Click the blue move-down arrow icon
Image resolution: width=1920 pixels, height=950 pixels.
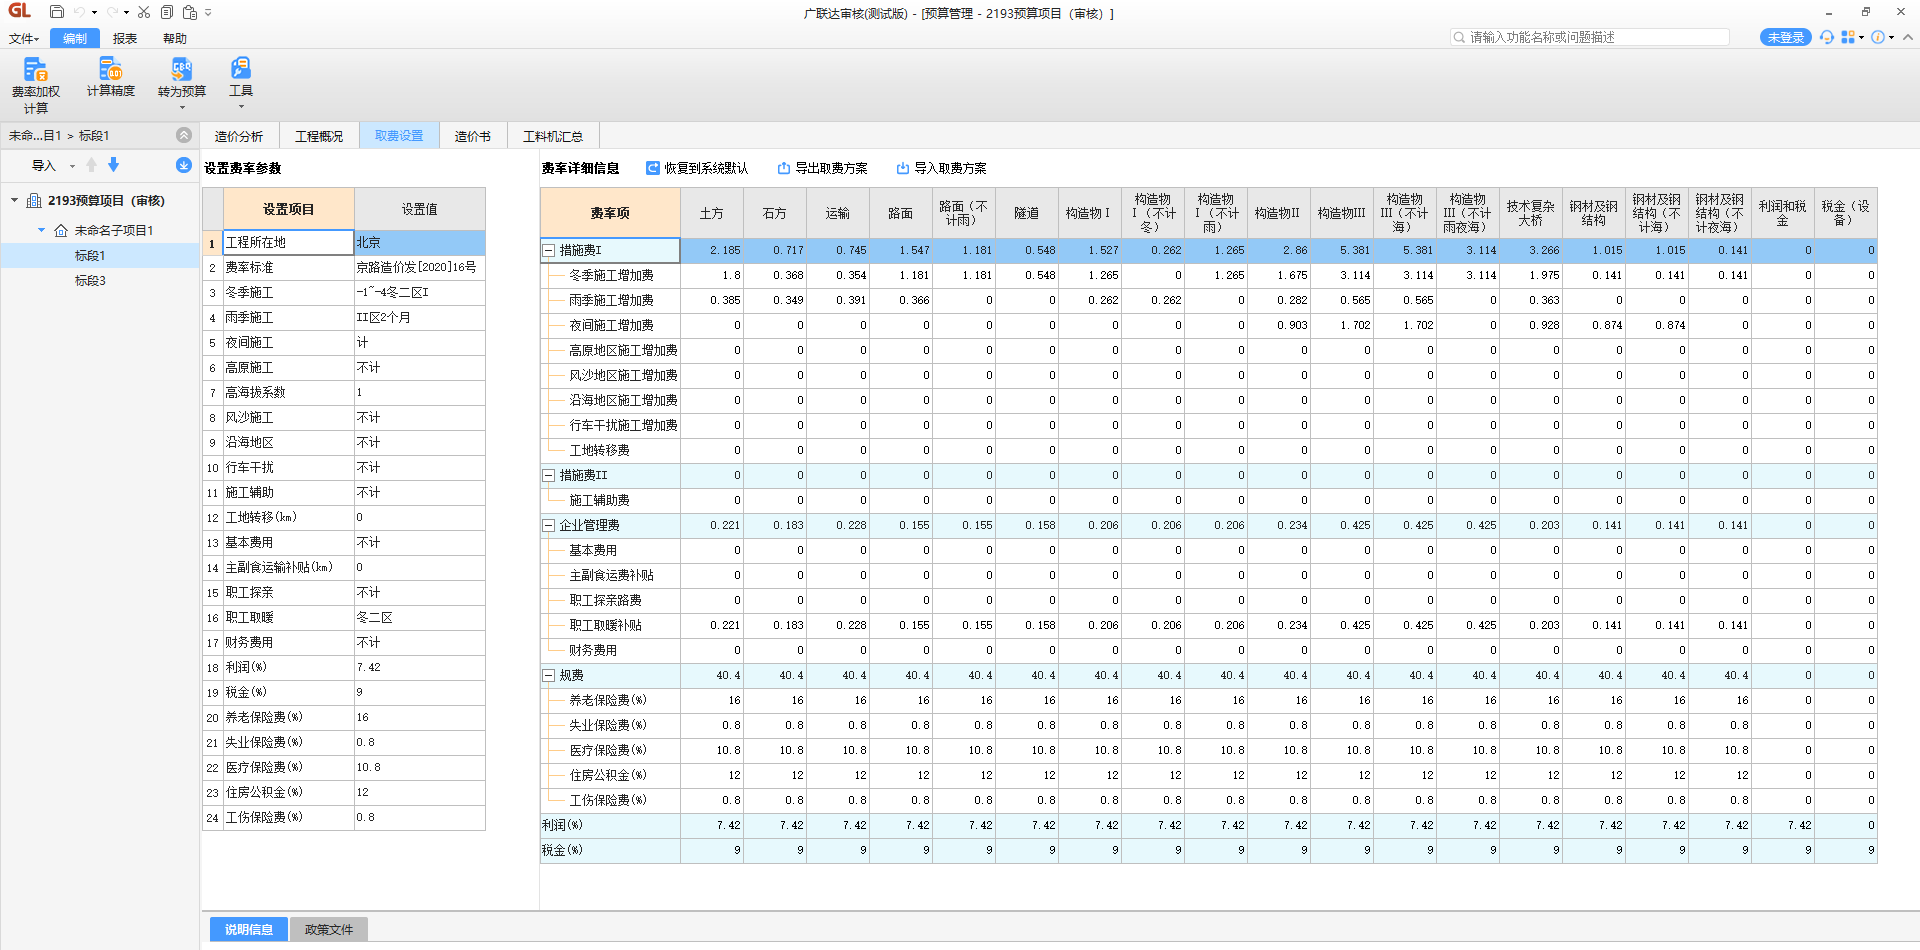(x=113, y=165)
